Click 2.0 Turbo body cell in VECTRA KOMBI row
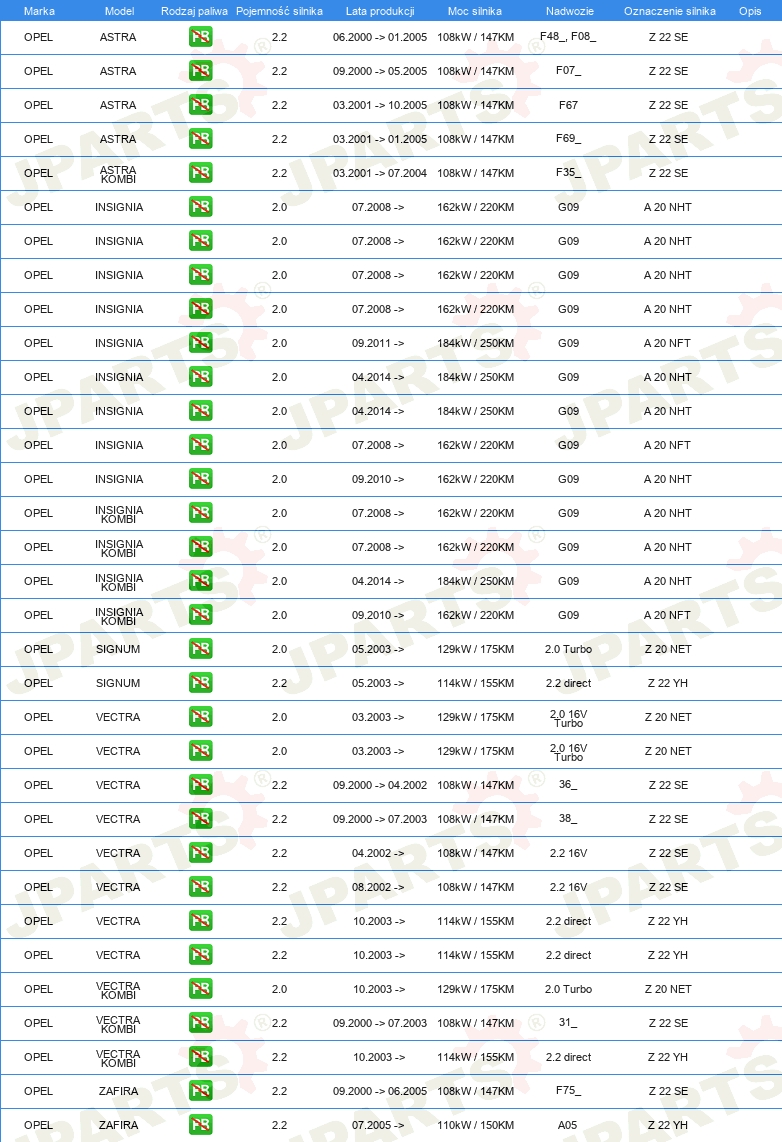 point(568,989)
